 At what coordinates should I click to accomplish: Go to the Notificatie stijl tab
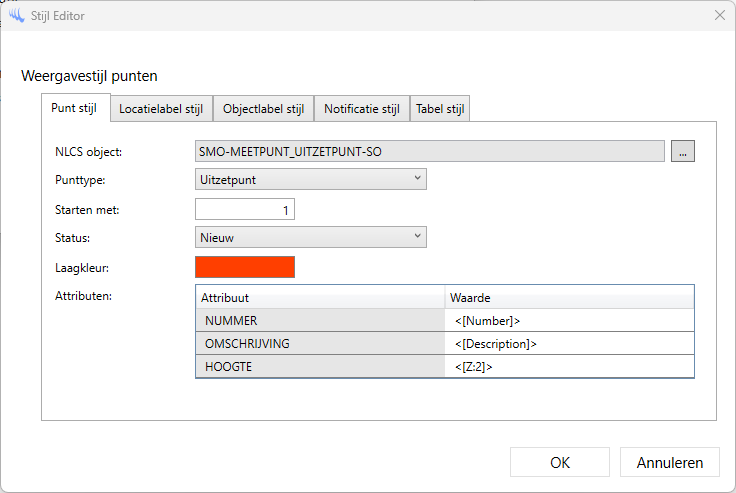coord(361,109)
